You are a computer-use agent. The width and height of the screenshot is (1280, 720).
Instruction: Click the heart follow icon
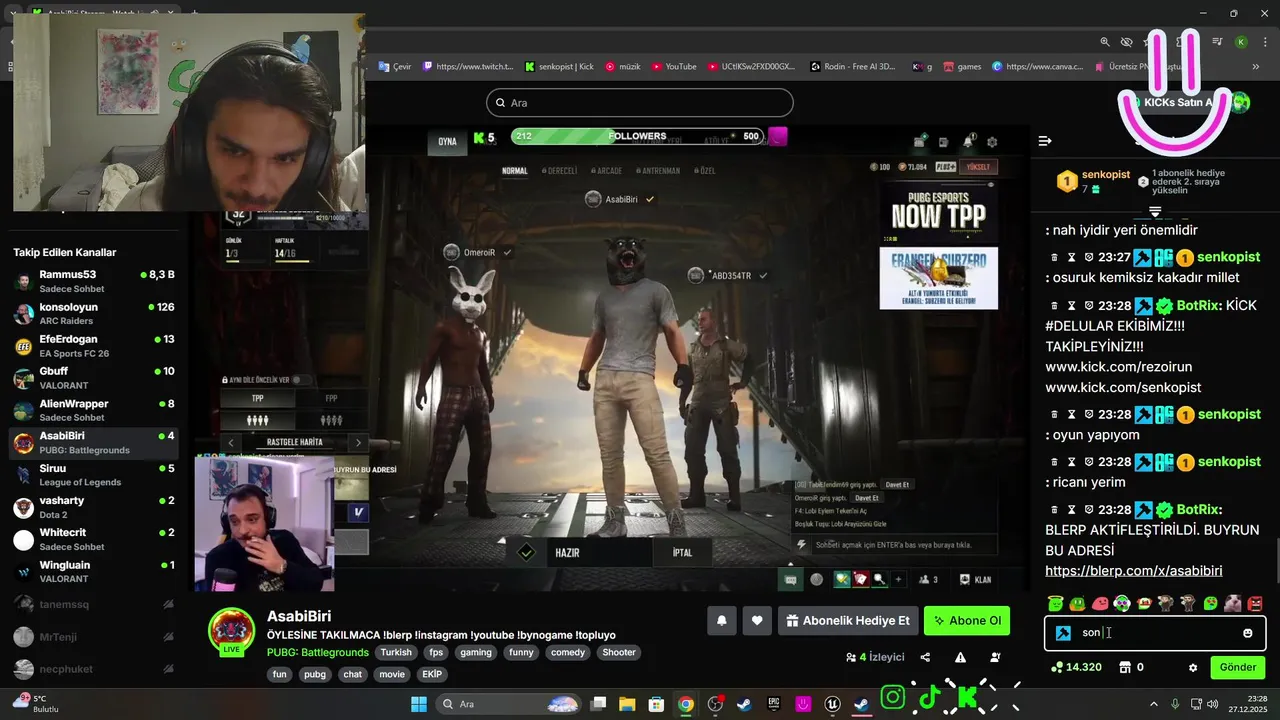pyautogui.click(x=757, y=621)
